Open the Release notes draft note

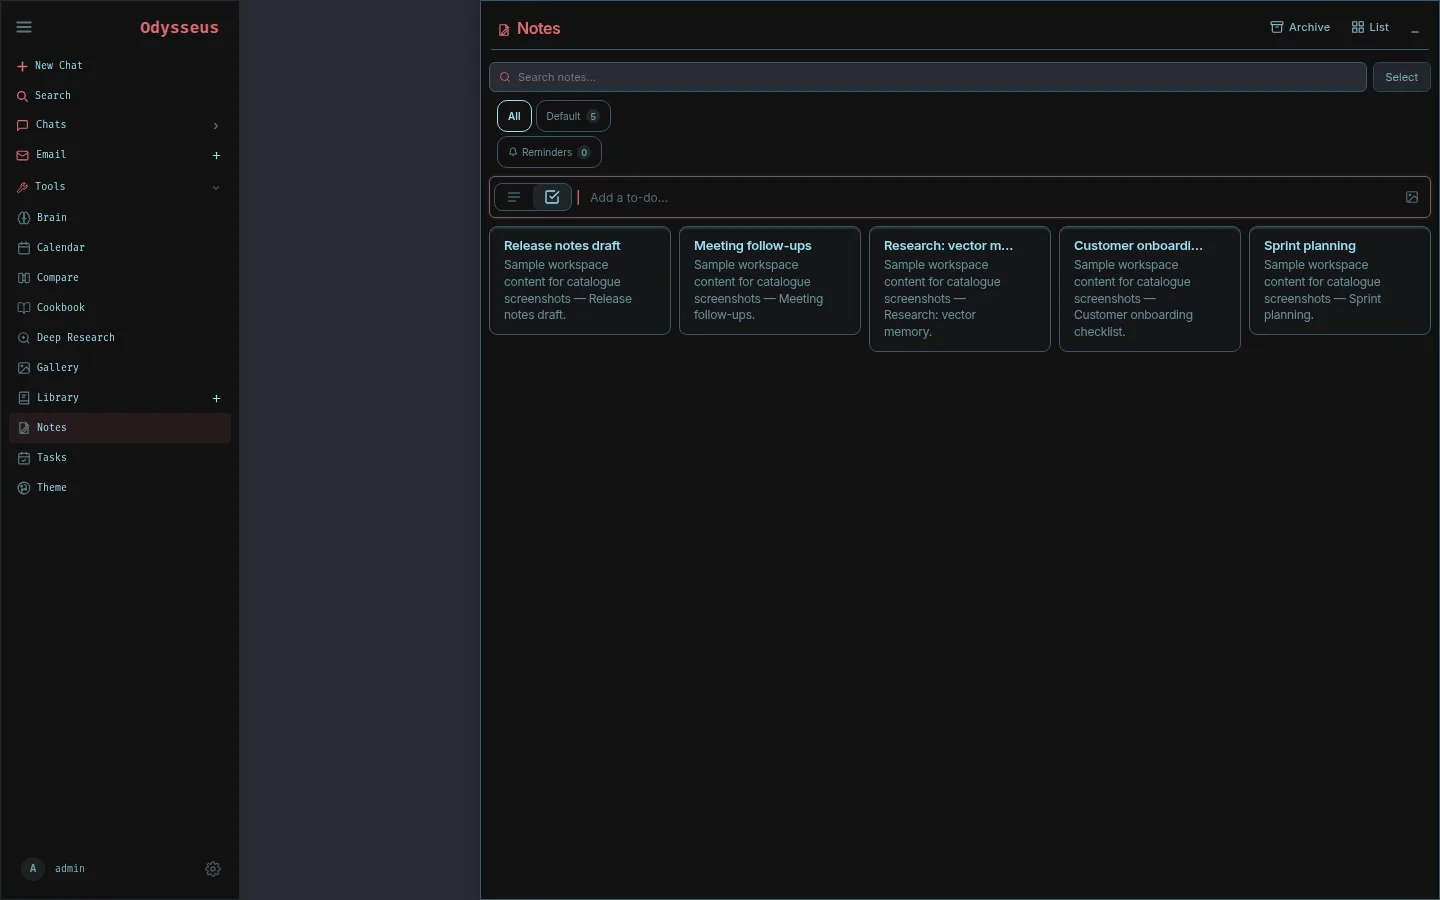580,281
